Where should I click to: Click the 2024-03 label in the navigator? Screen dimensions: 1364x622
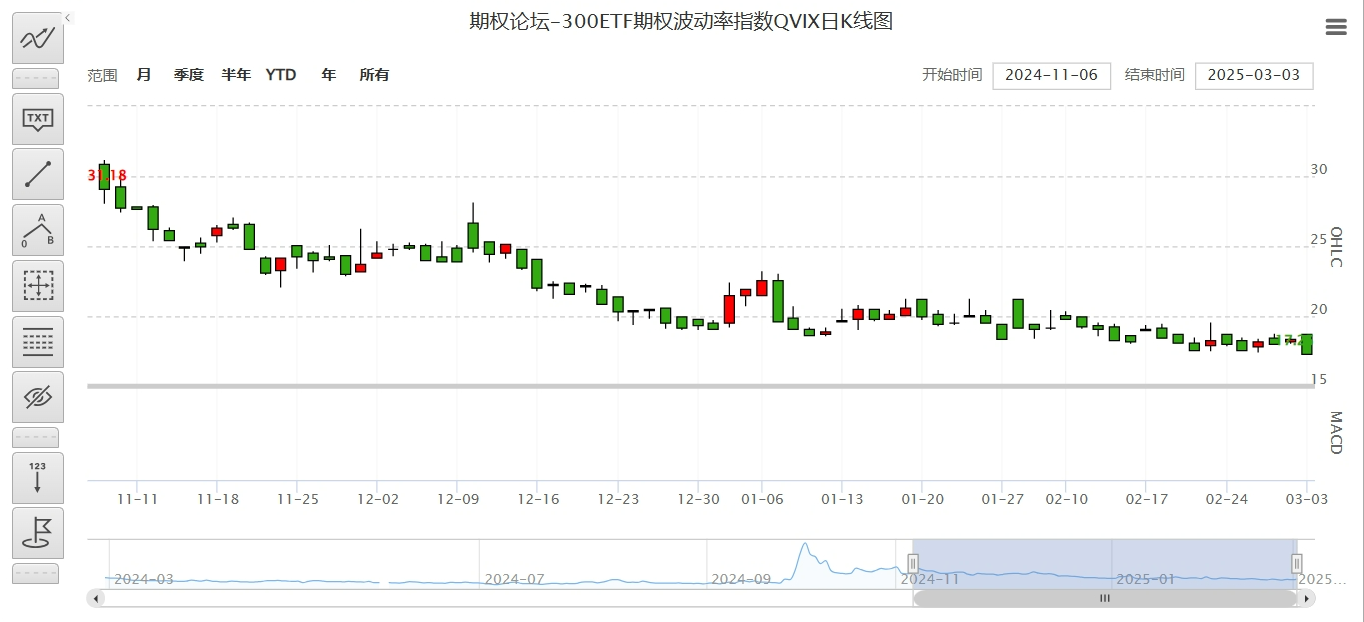coord(144,579)
